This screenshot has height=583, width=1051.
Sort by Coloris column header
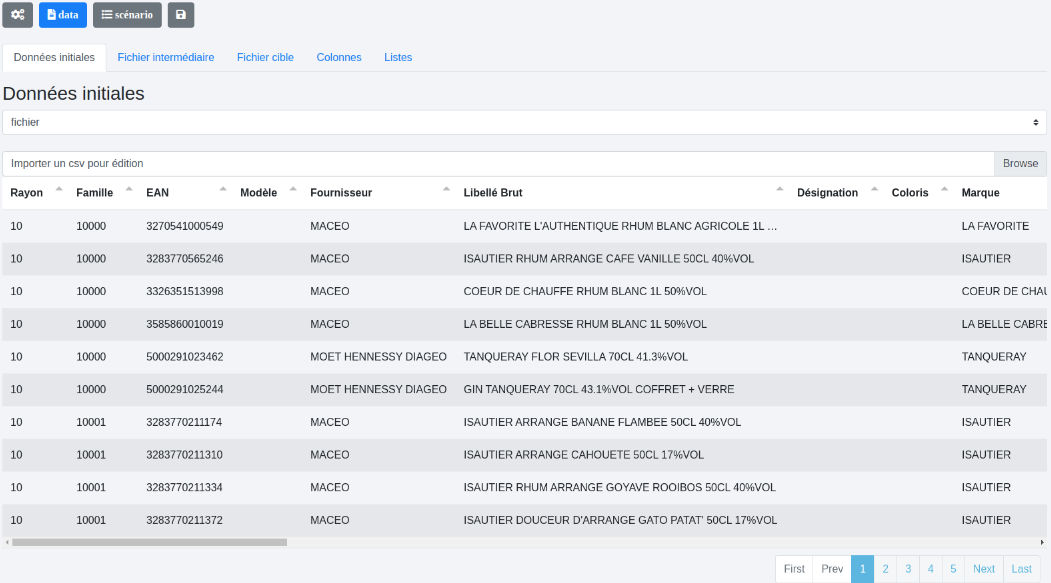pyautogui.click(x=910, y=193)
